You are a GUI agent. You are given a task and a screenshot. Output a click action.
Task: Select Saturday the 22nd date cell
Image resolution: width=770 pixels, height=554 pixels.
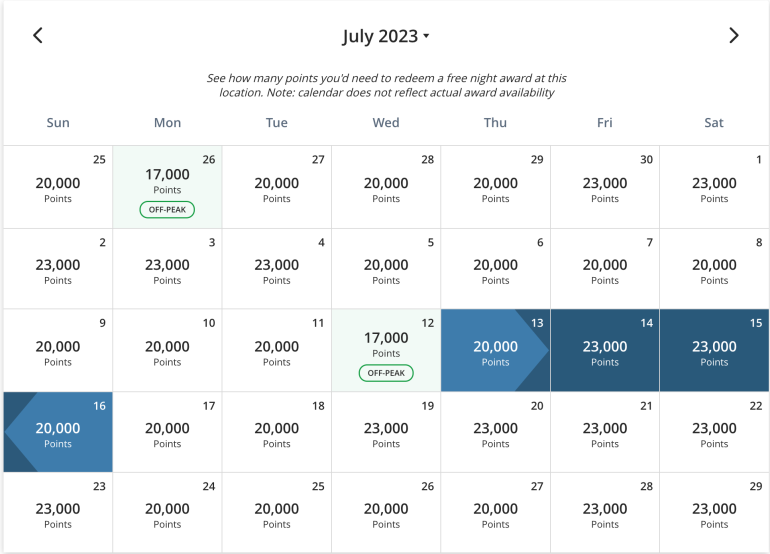coord(714,432)
